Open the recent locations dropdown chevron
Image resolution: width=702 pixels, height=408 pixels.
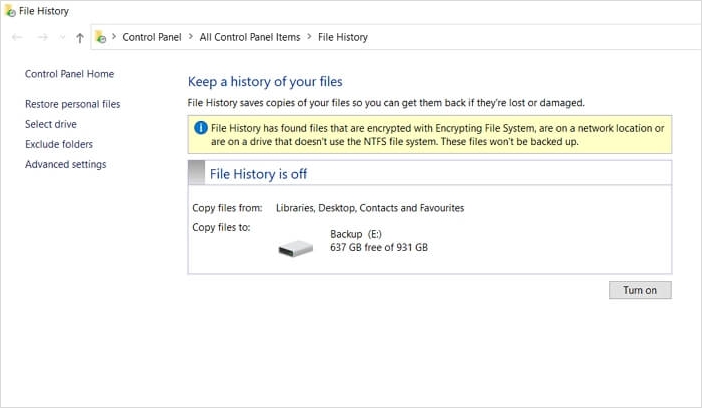[x=62, y=38]
